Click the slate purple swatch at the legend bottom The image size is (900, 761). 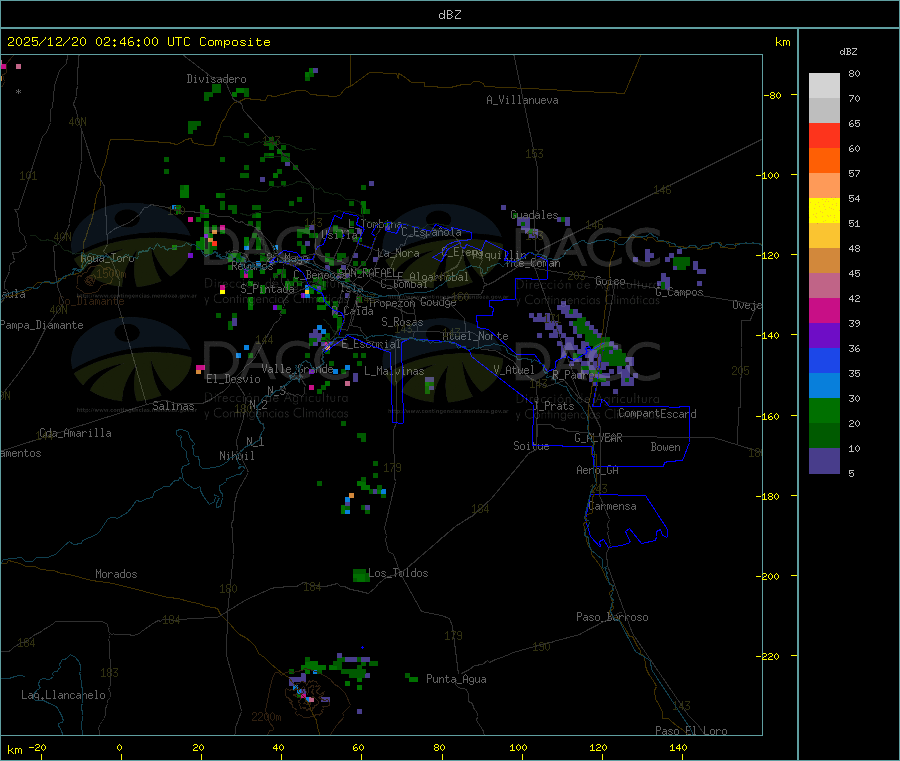[x=824, y=460]
